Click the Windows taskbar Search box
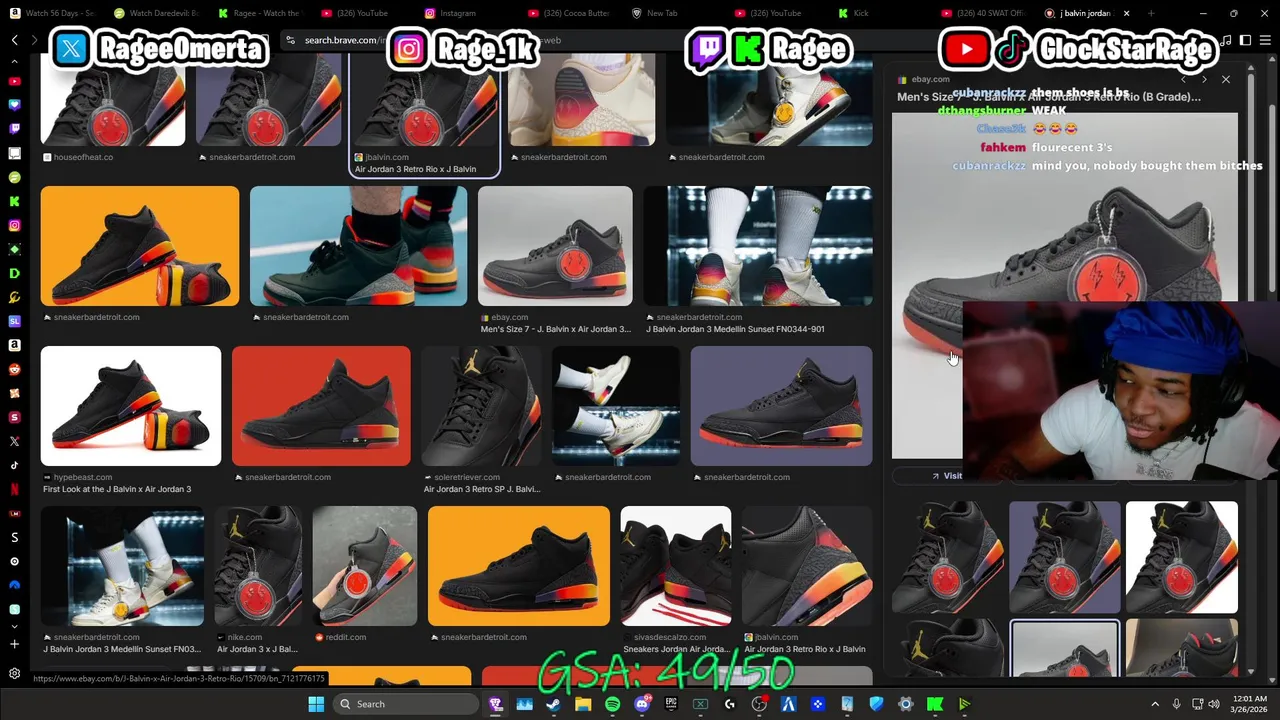This screenshot has width=1280, height=720. [x=406, y=704]
